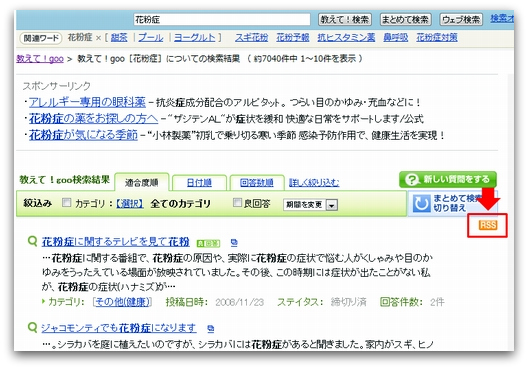
Task: Tick the カテゴリ filter checkbox
Action: pos(67,202)
